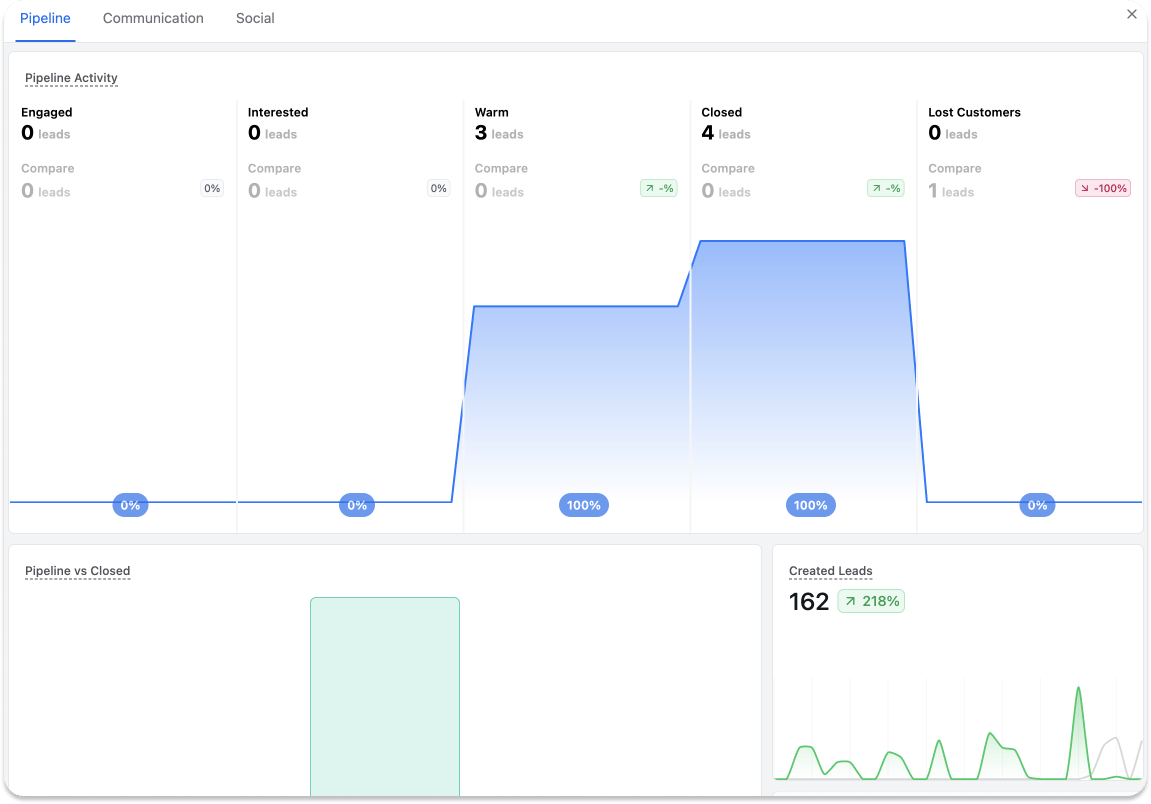1151x804 pixels.
Task: Click the Lost Customers stage title
Action: 973,112
